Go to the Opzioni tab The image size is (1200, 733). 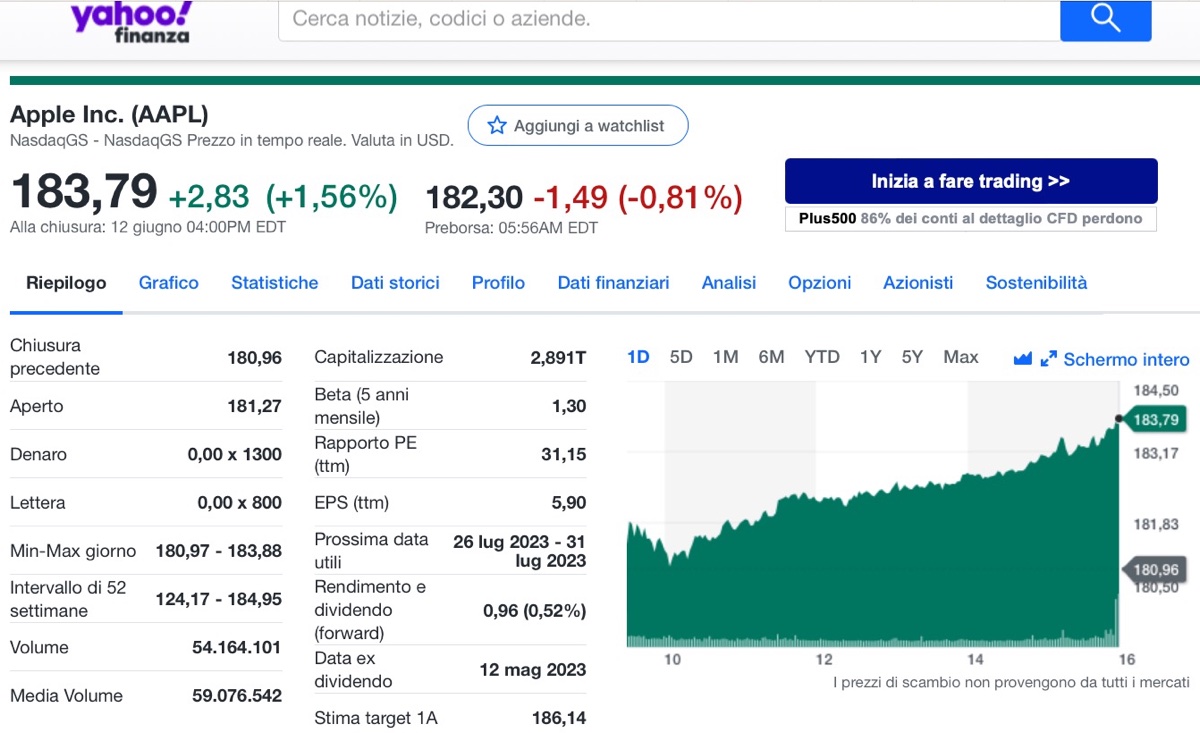pos(820,283)
